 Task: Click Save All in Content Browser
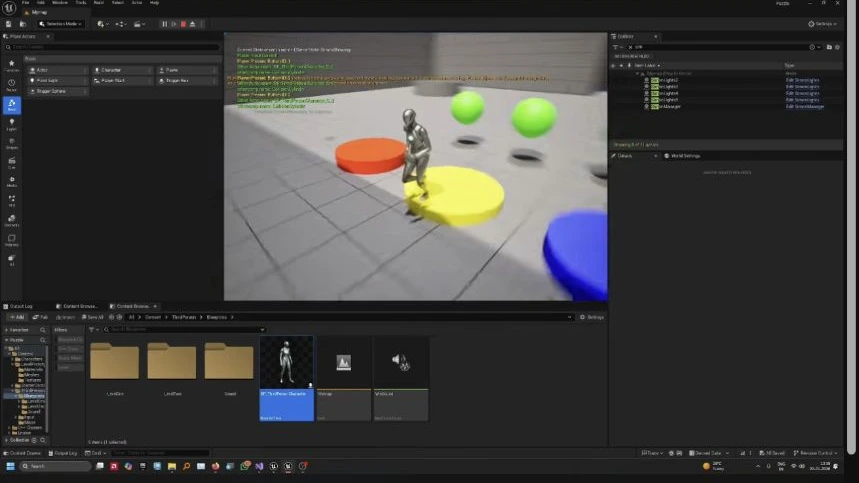click(93, 317)
